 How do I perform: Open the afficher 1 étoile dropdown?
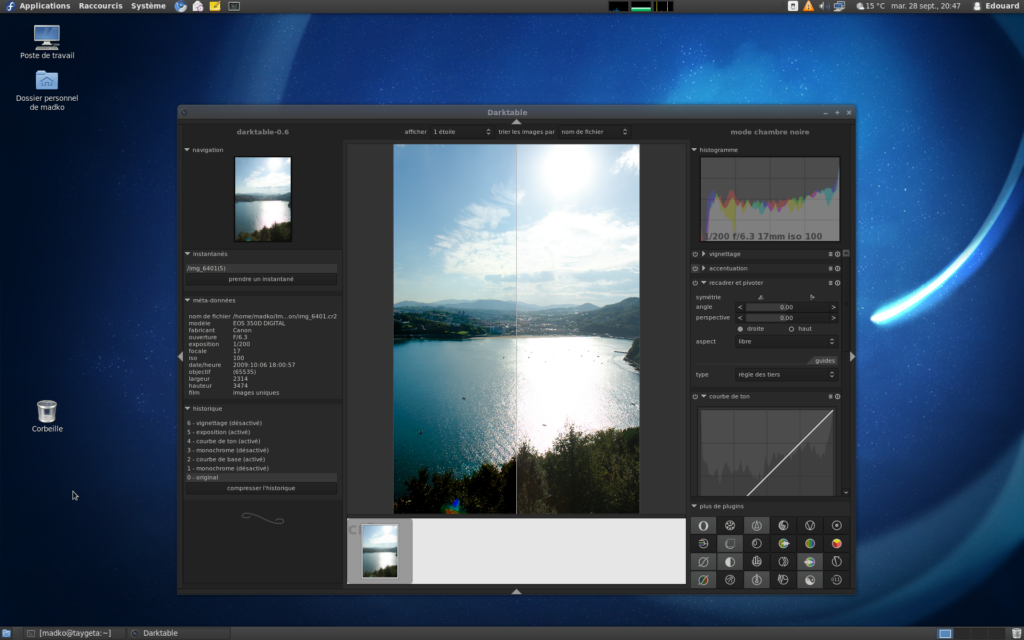coord(461,132)
